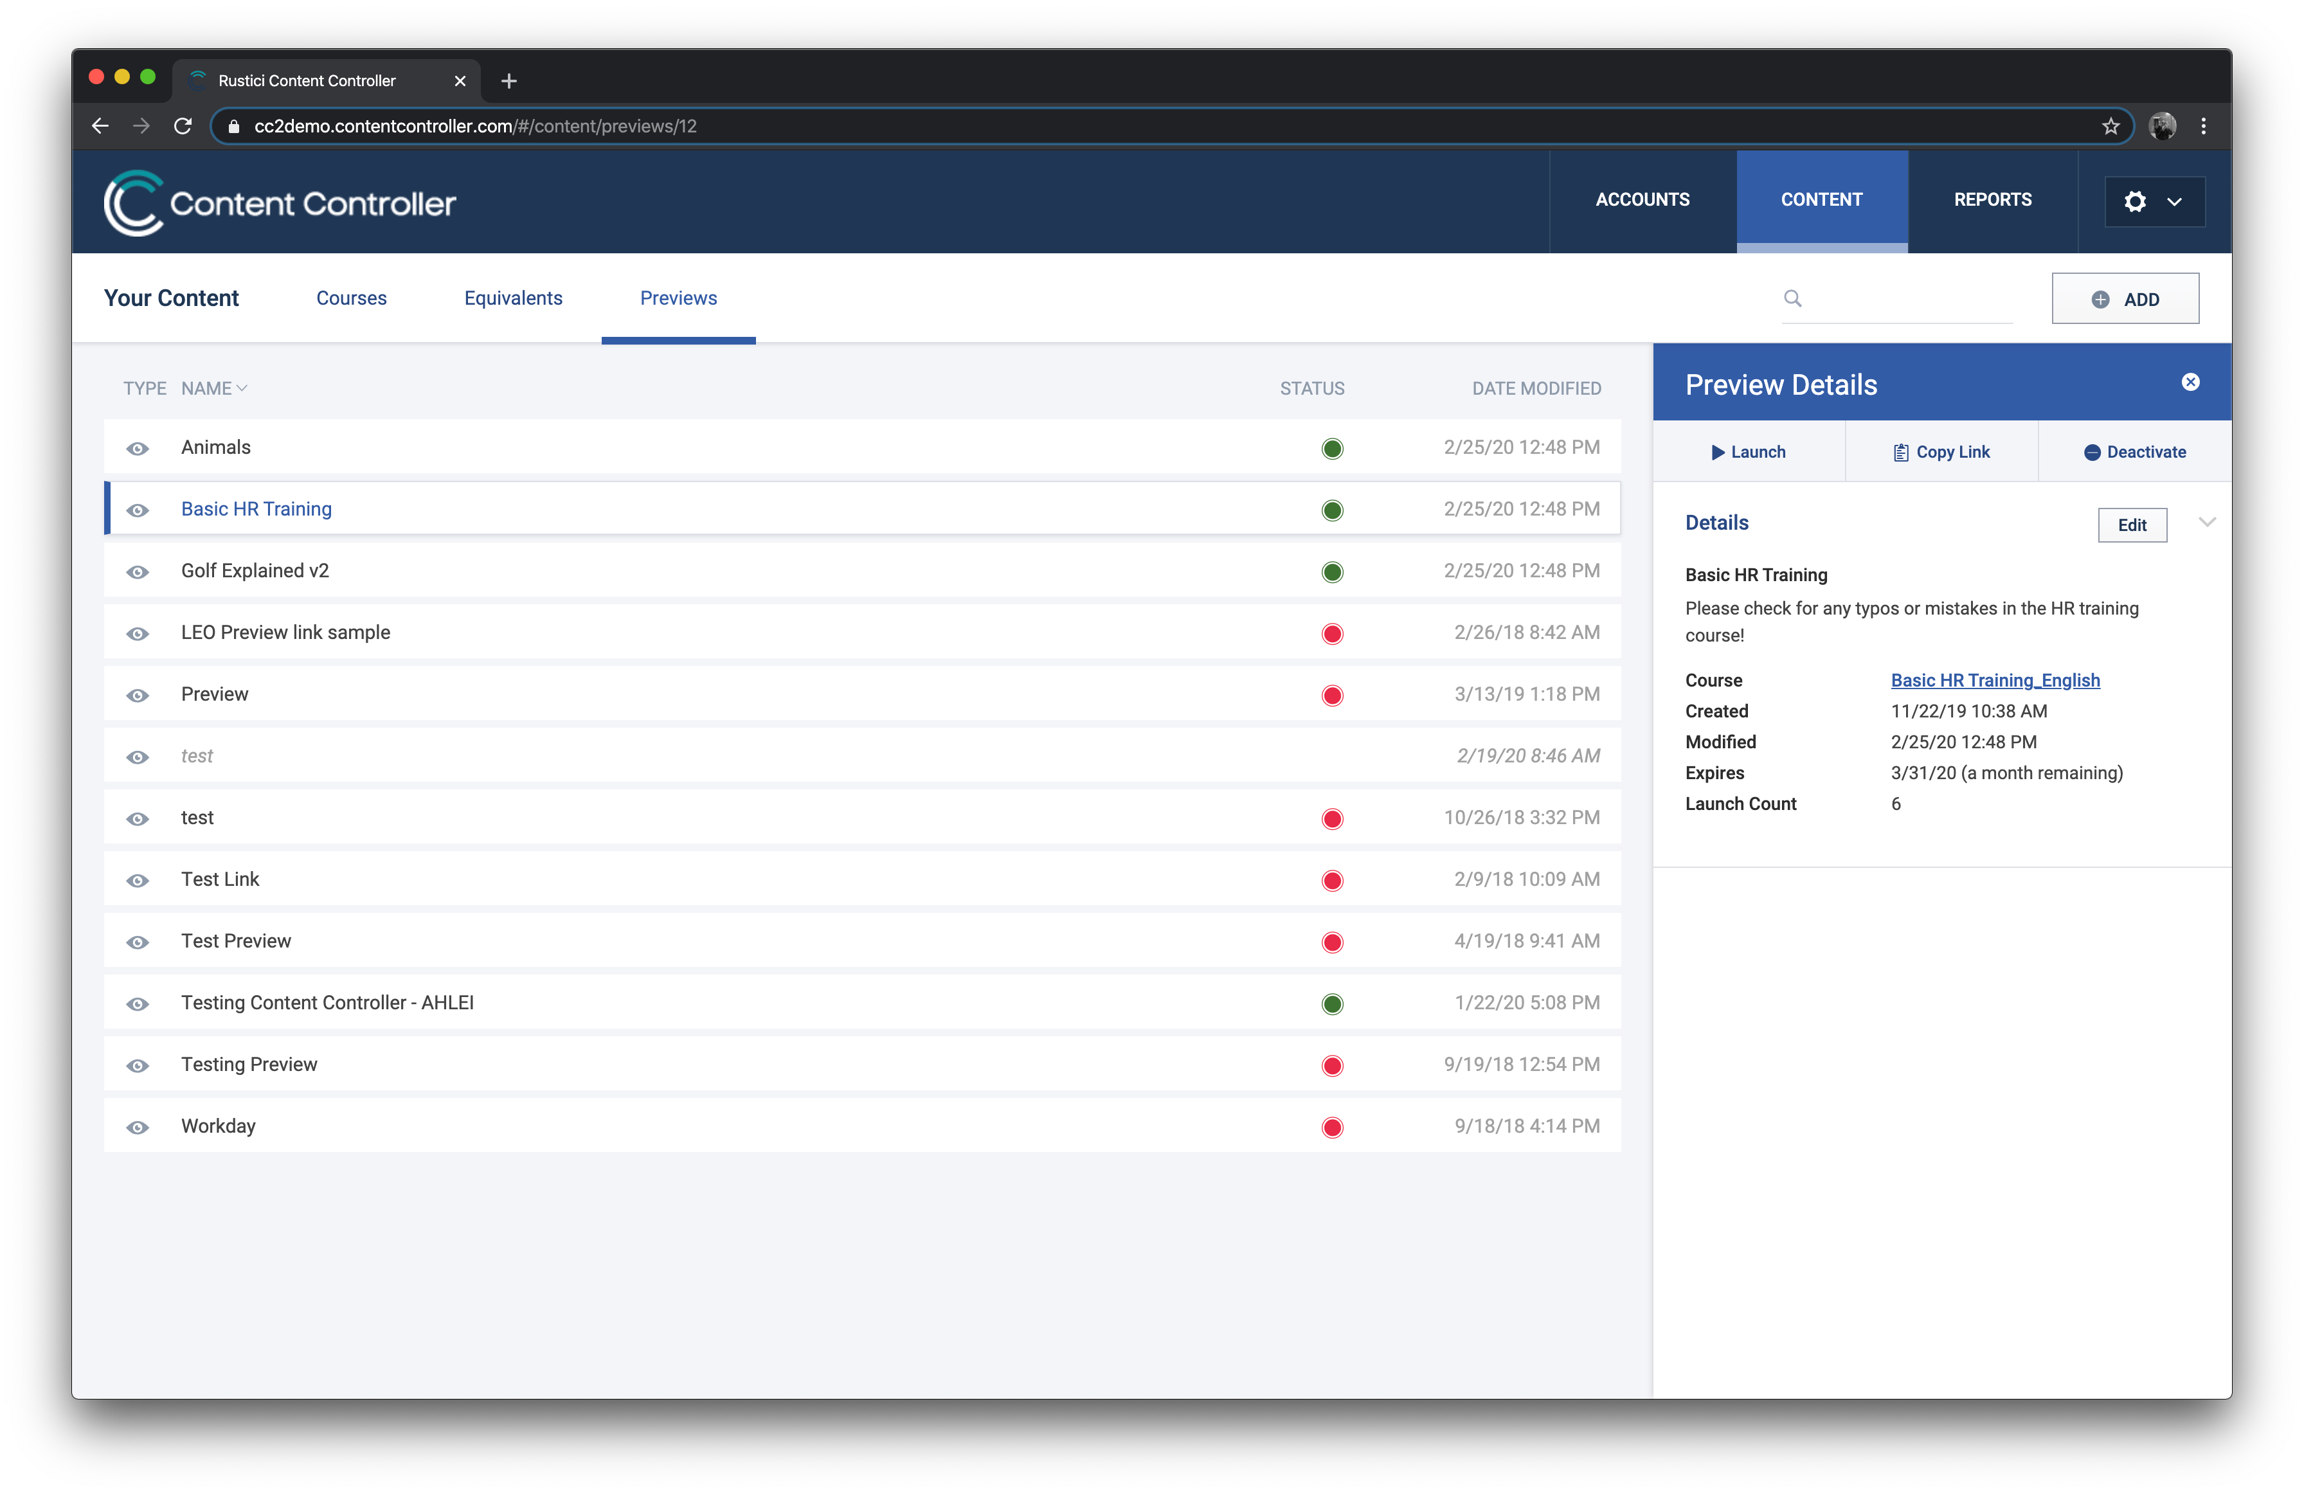2304x1494 pixels.
Task: Collapse the Details section chevron
Action: point(2207,522)
